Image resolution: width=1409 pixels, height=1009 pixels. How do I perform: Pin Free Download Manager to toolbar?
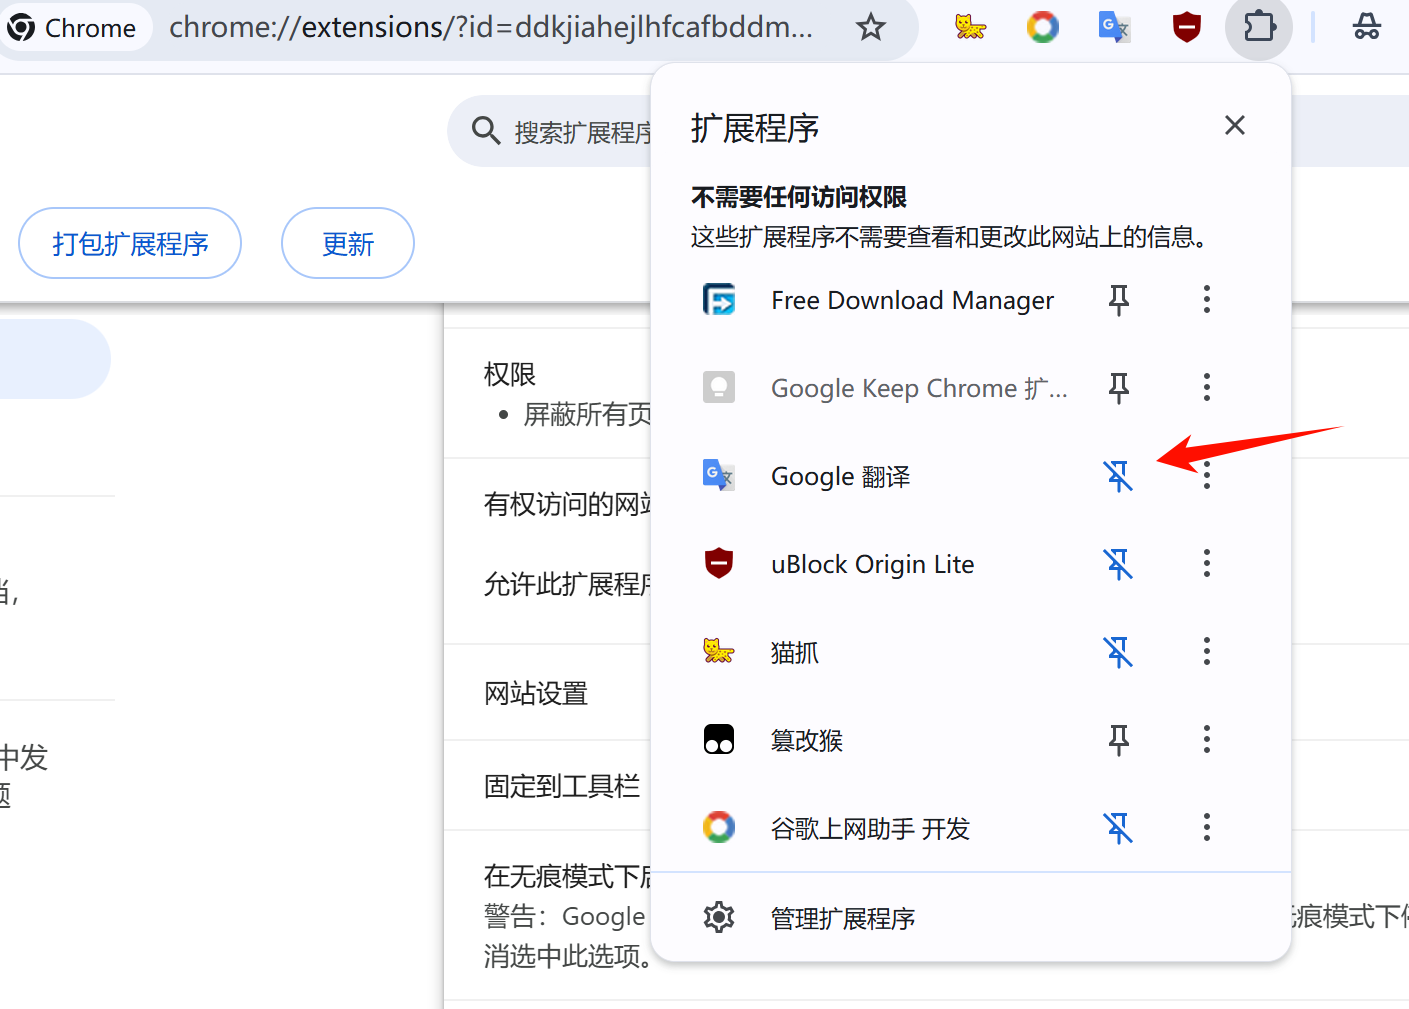[x=1119, y=299]
